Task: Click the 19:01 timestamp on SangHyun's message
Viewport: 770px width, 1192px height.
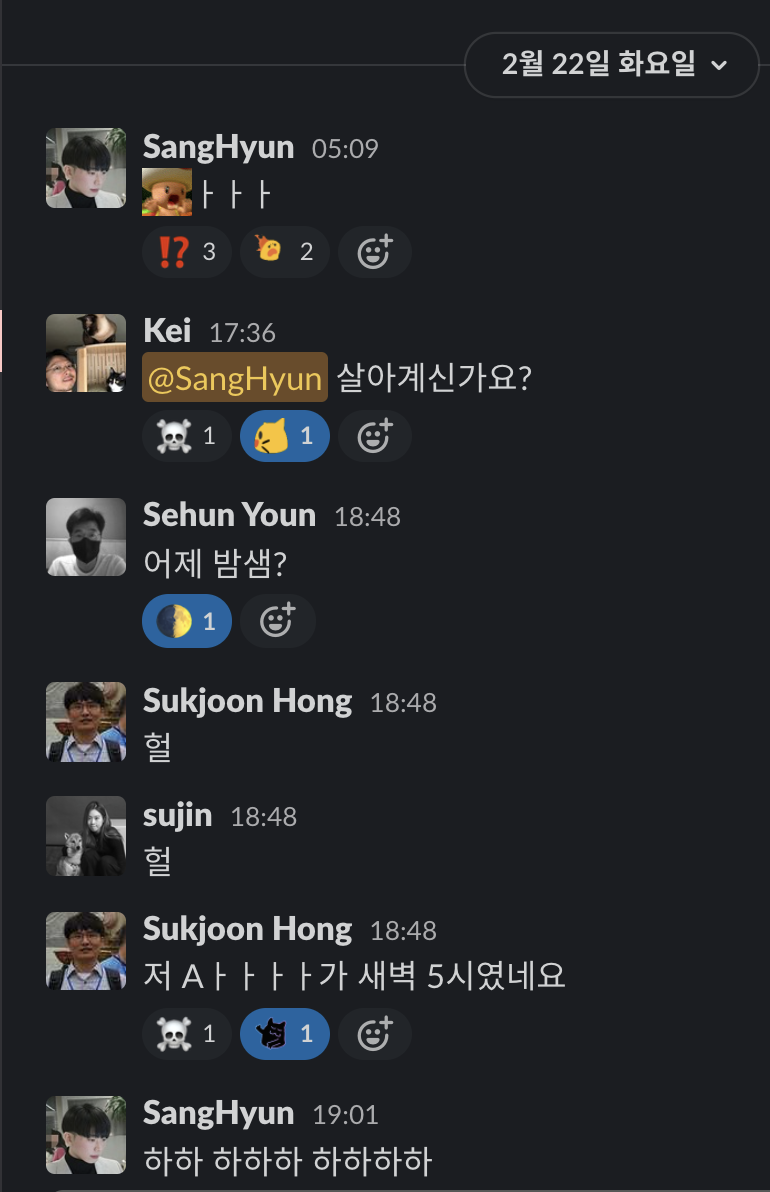Action: 345,1115
